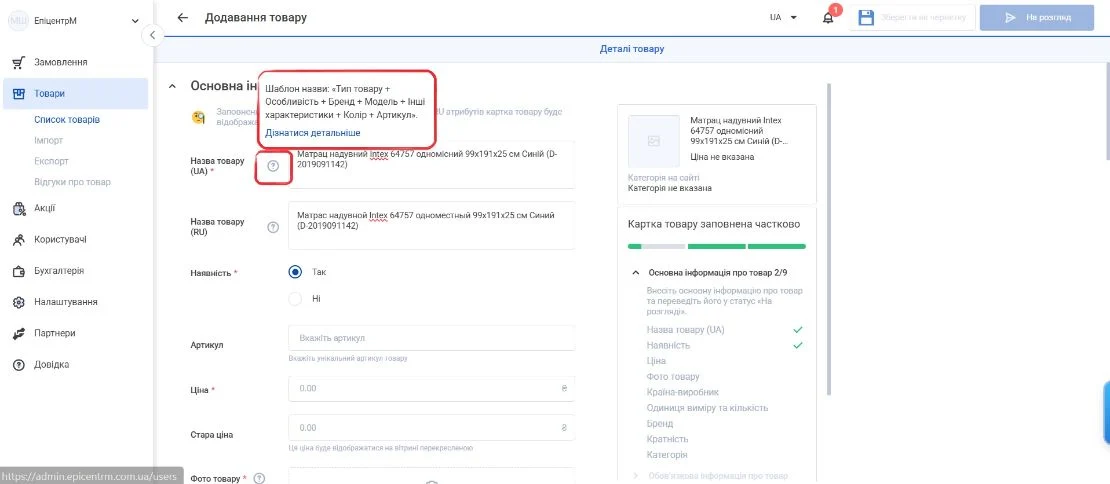This screenshot has height=484, width=1110.
Task: Open Замовлення in sidebar
Action: (61, 62)
